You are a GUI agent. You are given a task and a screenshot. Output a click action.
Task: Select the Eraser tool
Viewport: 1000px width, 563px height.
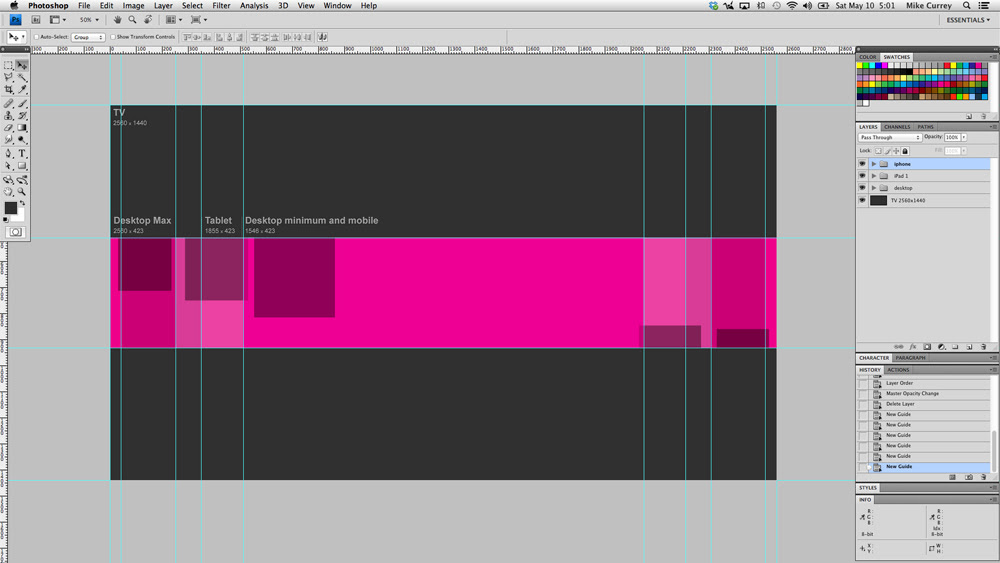8,128
